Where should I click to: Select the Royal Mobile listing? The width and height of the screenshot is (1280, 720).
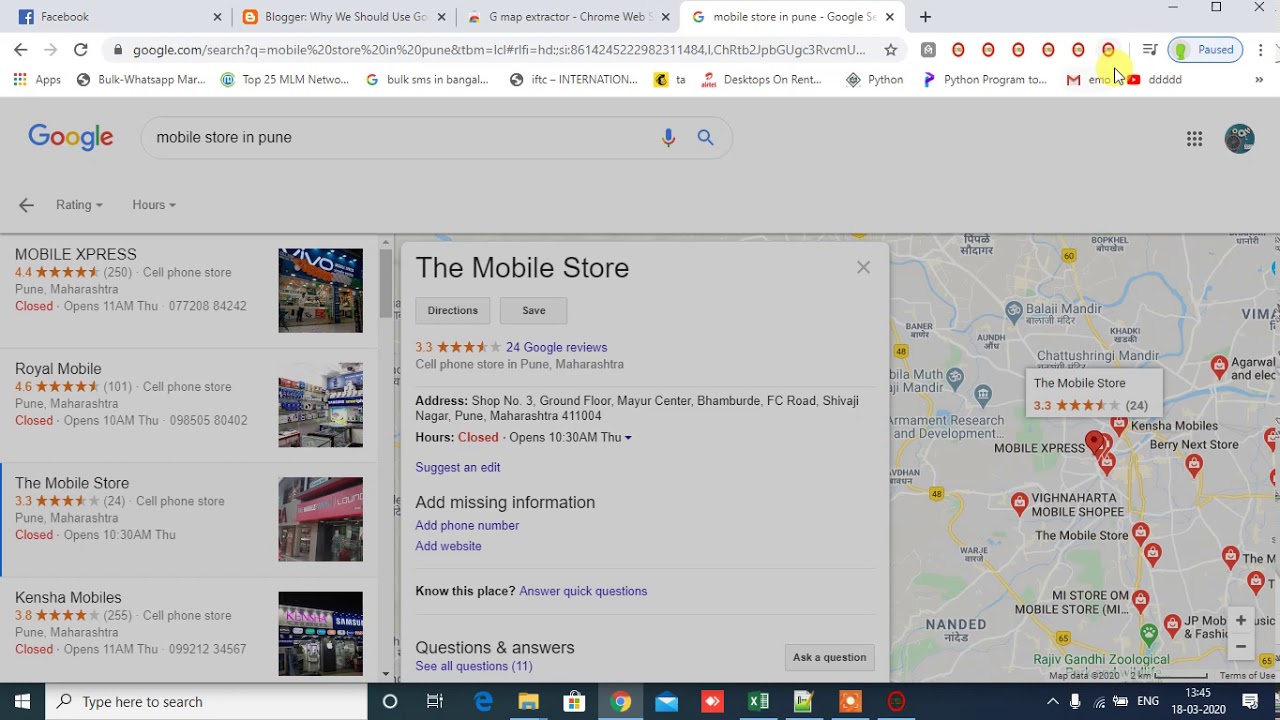[x=190, y=406]
